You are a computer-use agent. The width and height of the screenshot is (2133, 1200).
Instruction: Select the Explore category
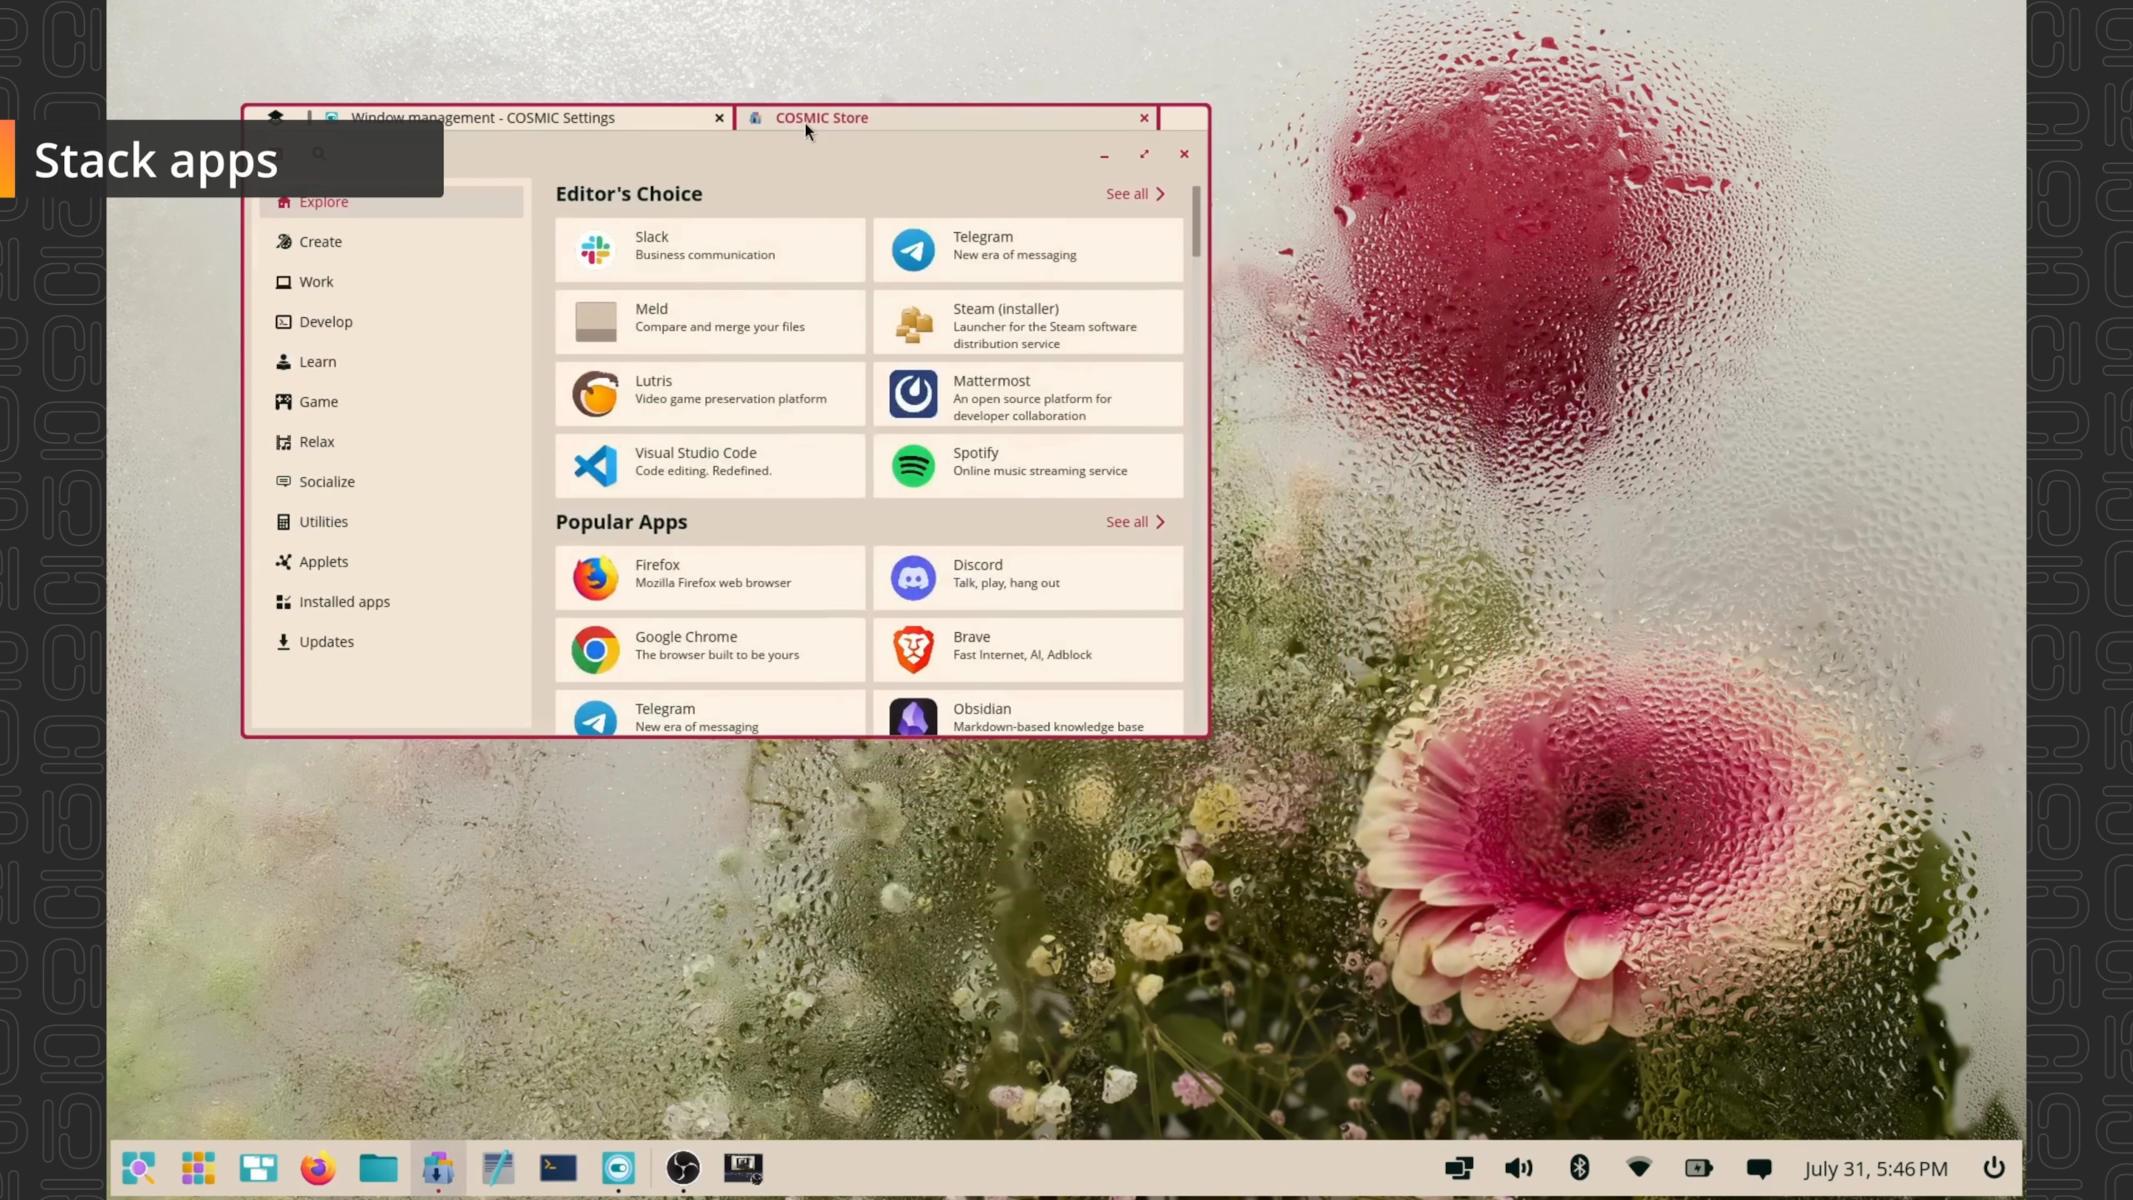[x=391, y=201]
